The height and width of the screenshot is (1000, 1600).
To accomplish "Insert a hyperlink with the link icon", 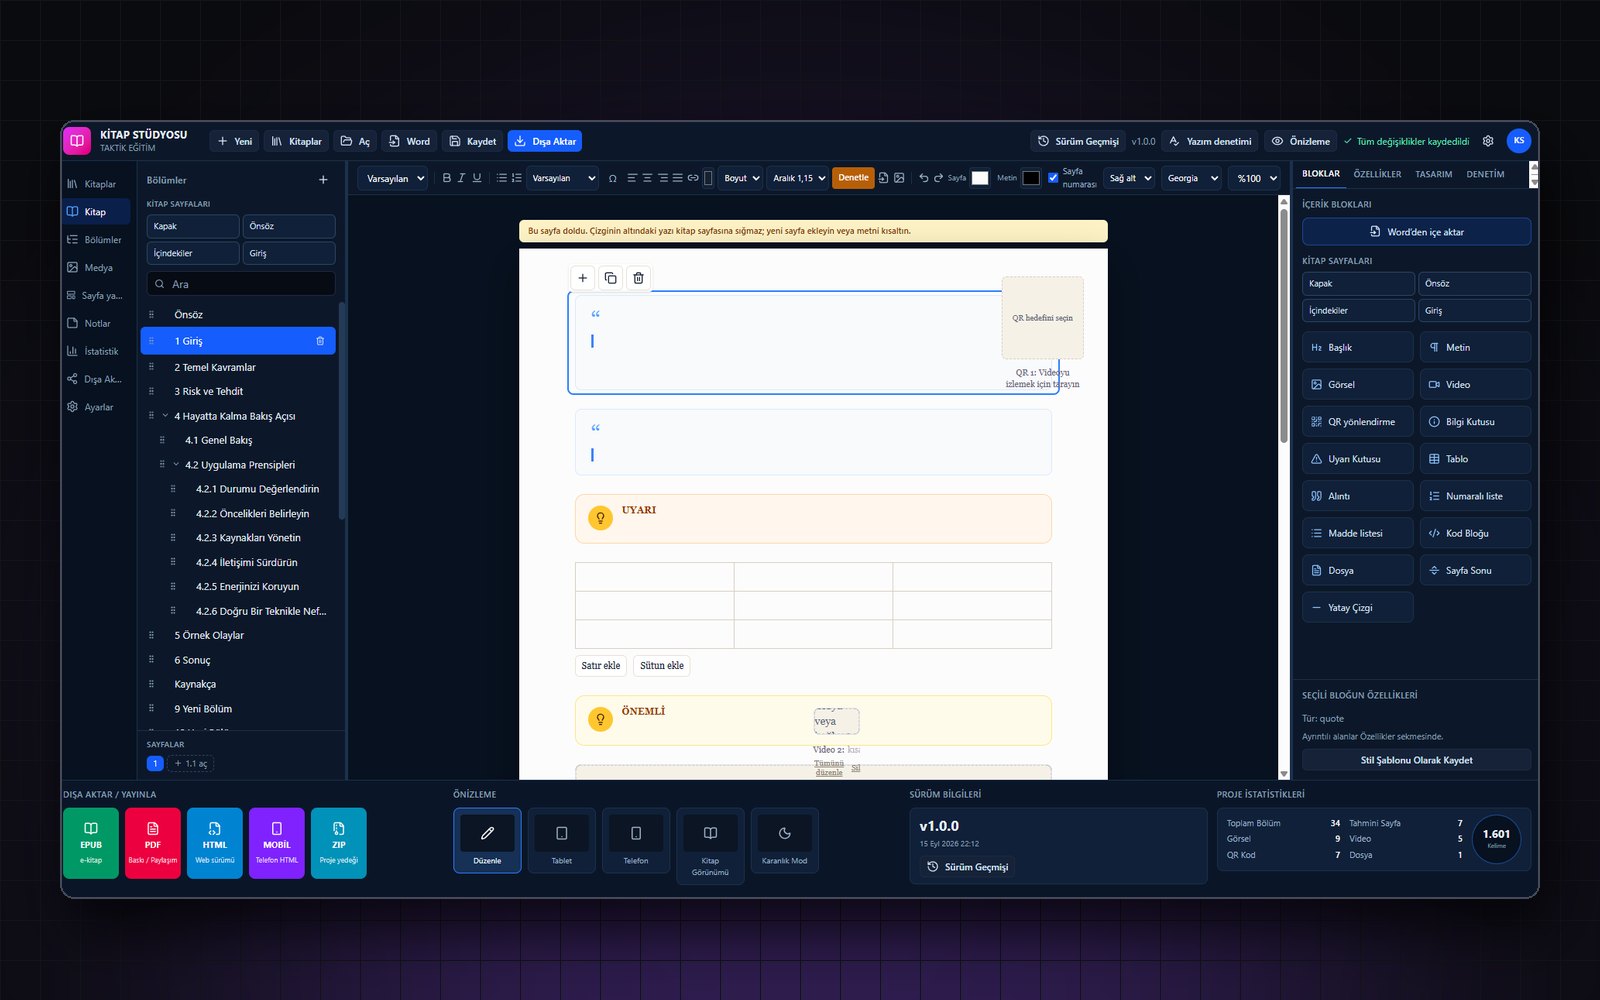I will tap(693, 178).
